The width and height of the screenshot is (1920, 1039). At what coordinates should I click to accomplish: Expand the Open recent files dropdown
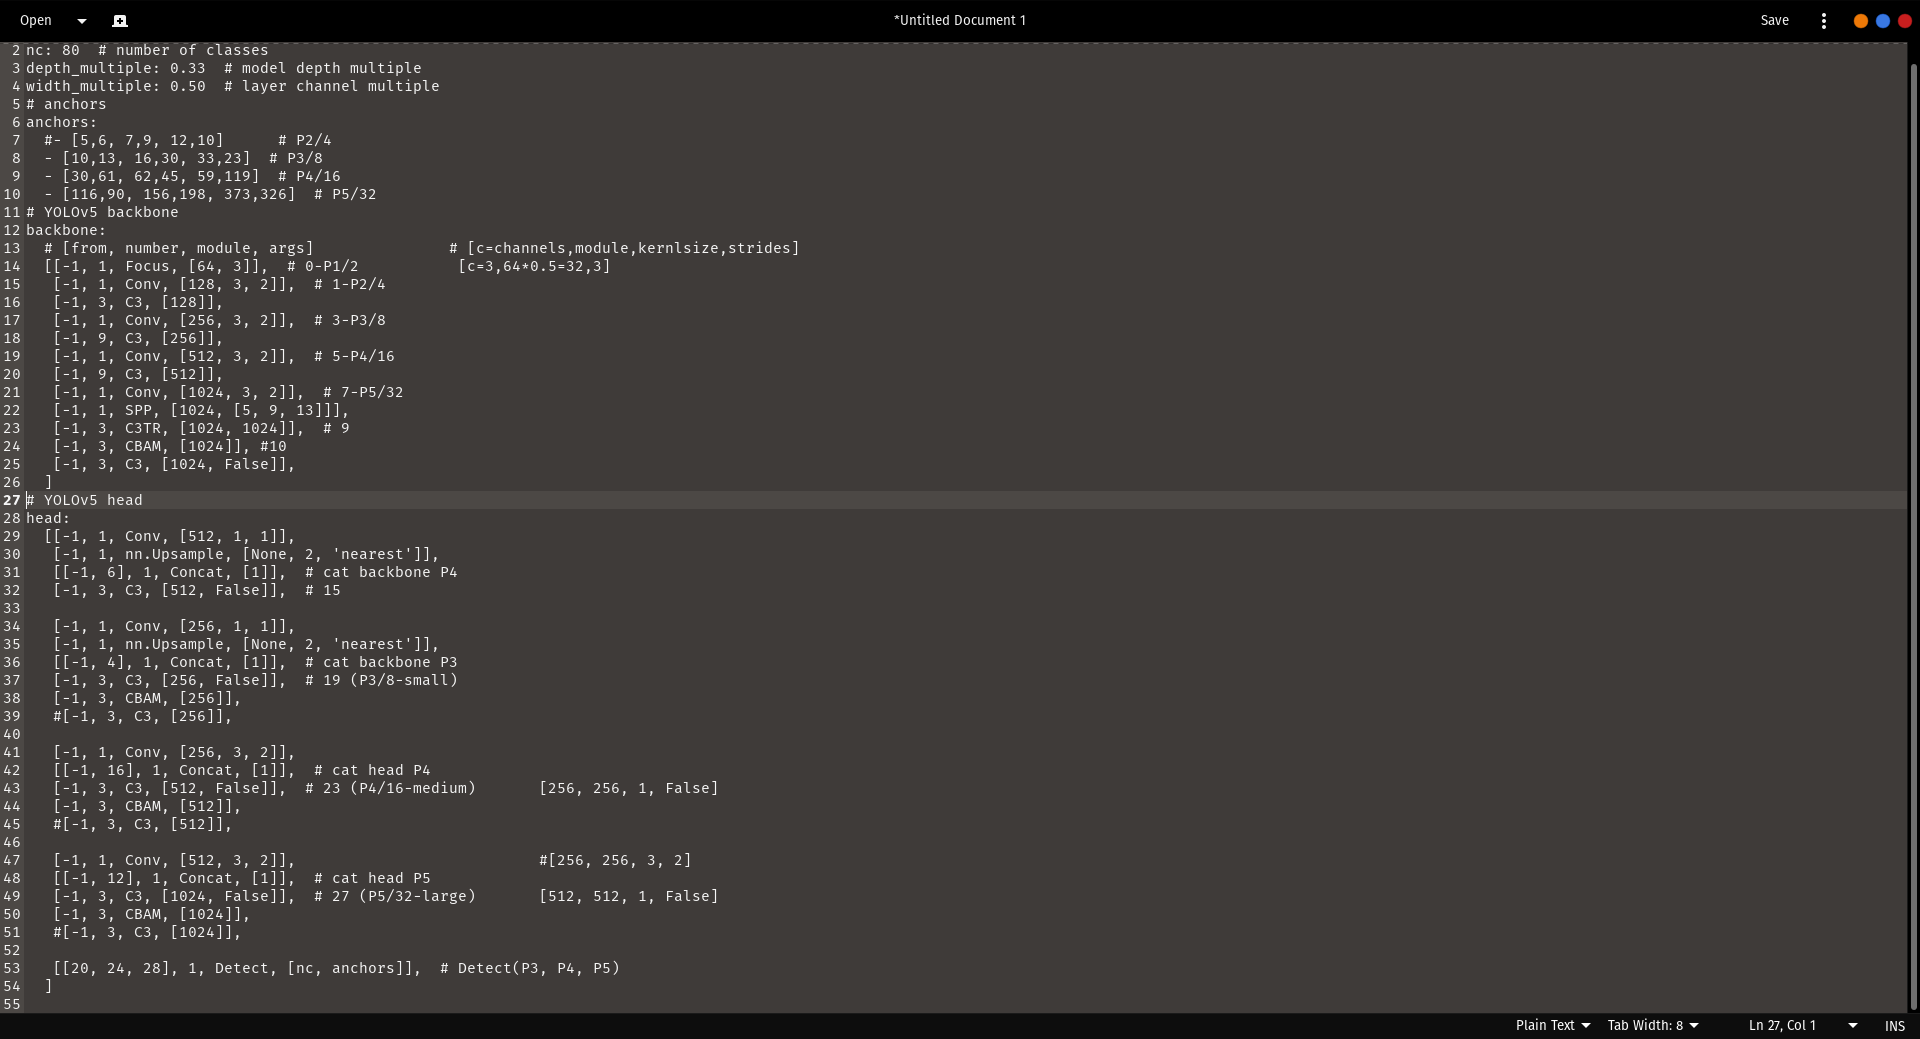pyautogui.click(x=81, y=20)
